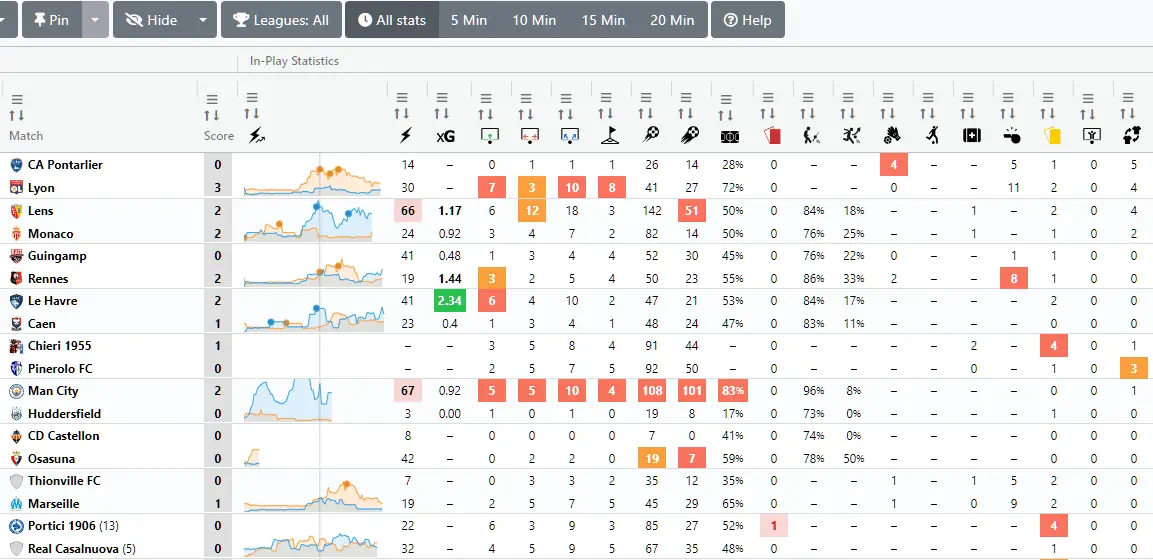Sort by red cards column arrows
Viewport: 1153px width, 560px height.
(768, 113)
